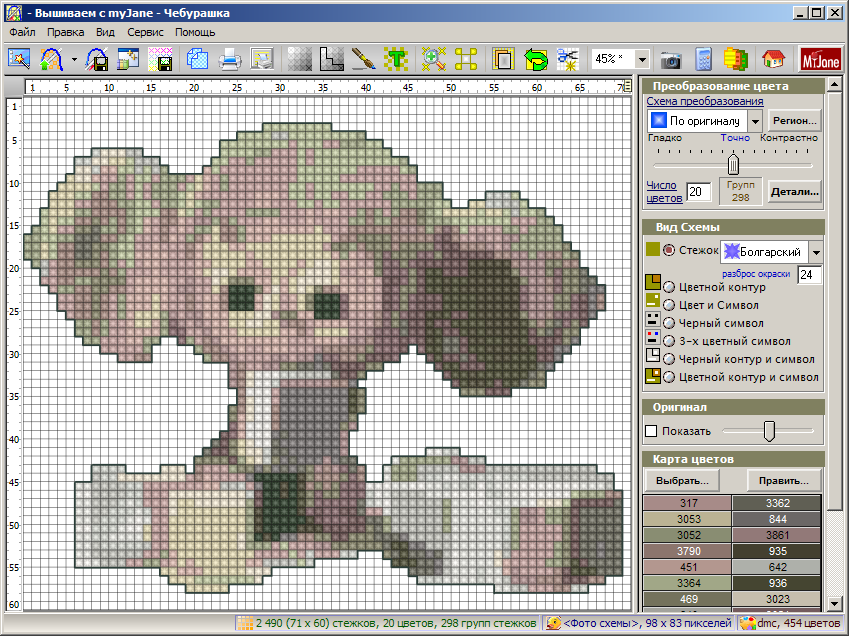Click the camera icon in the toolbar
Viewport: 849px width, 636px height.
click(670, 59)
